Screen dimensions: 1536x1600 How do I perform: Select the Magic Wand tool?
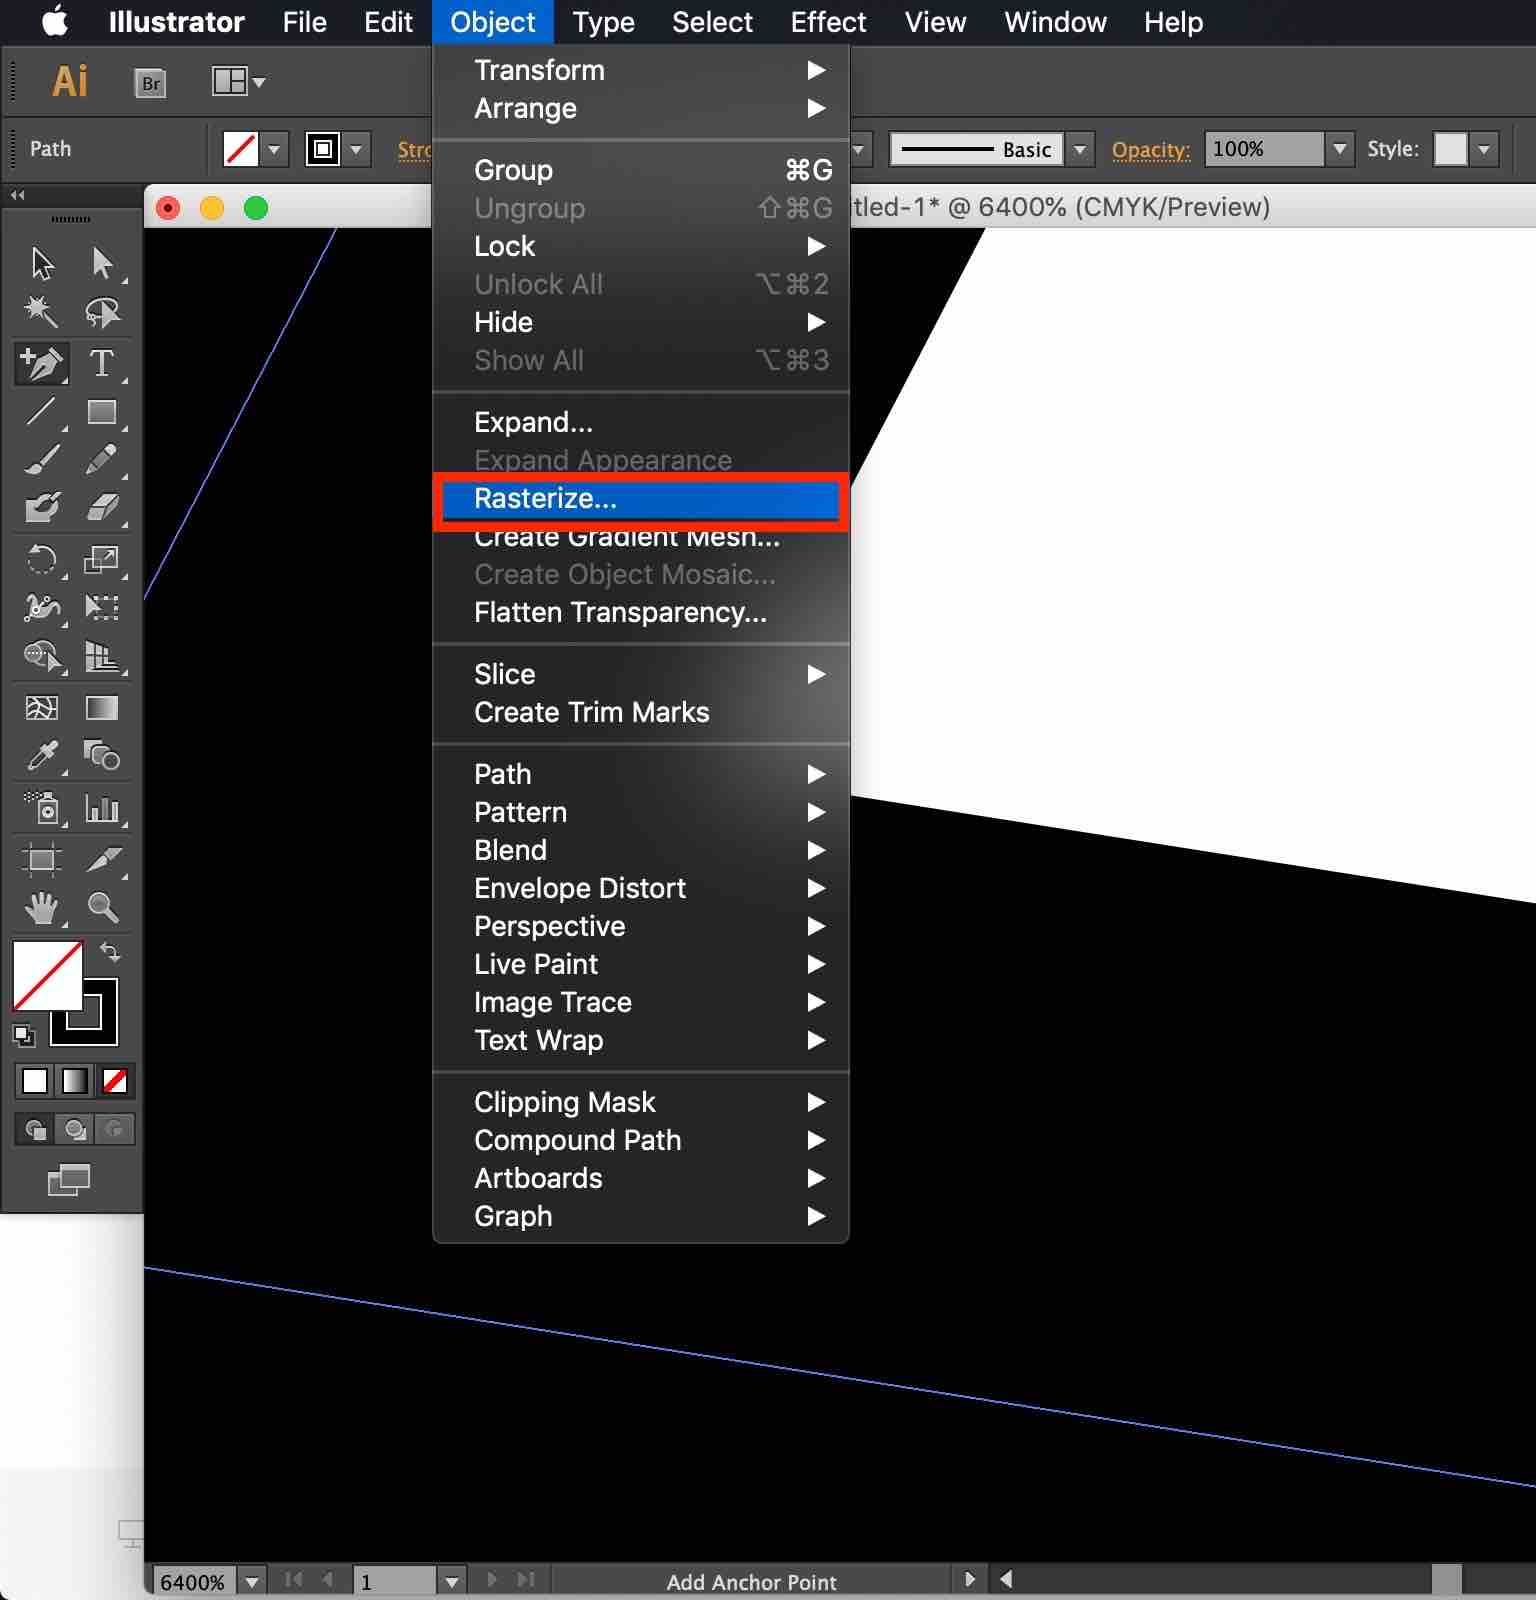42,312
